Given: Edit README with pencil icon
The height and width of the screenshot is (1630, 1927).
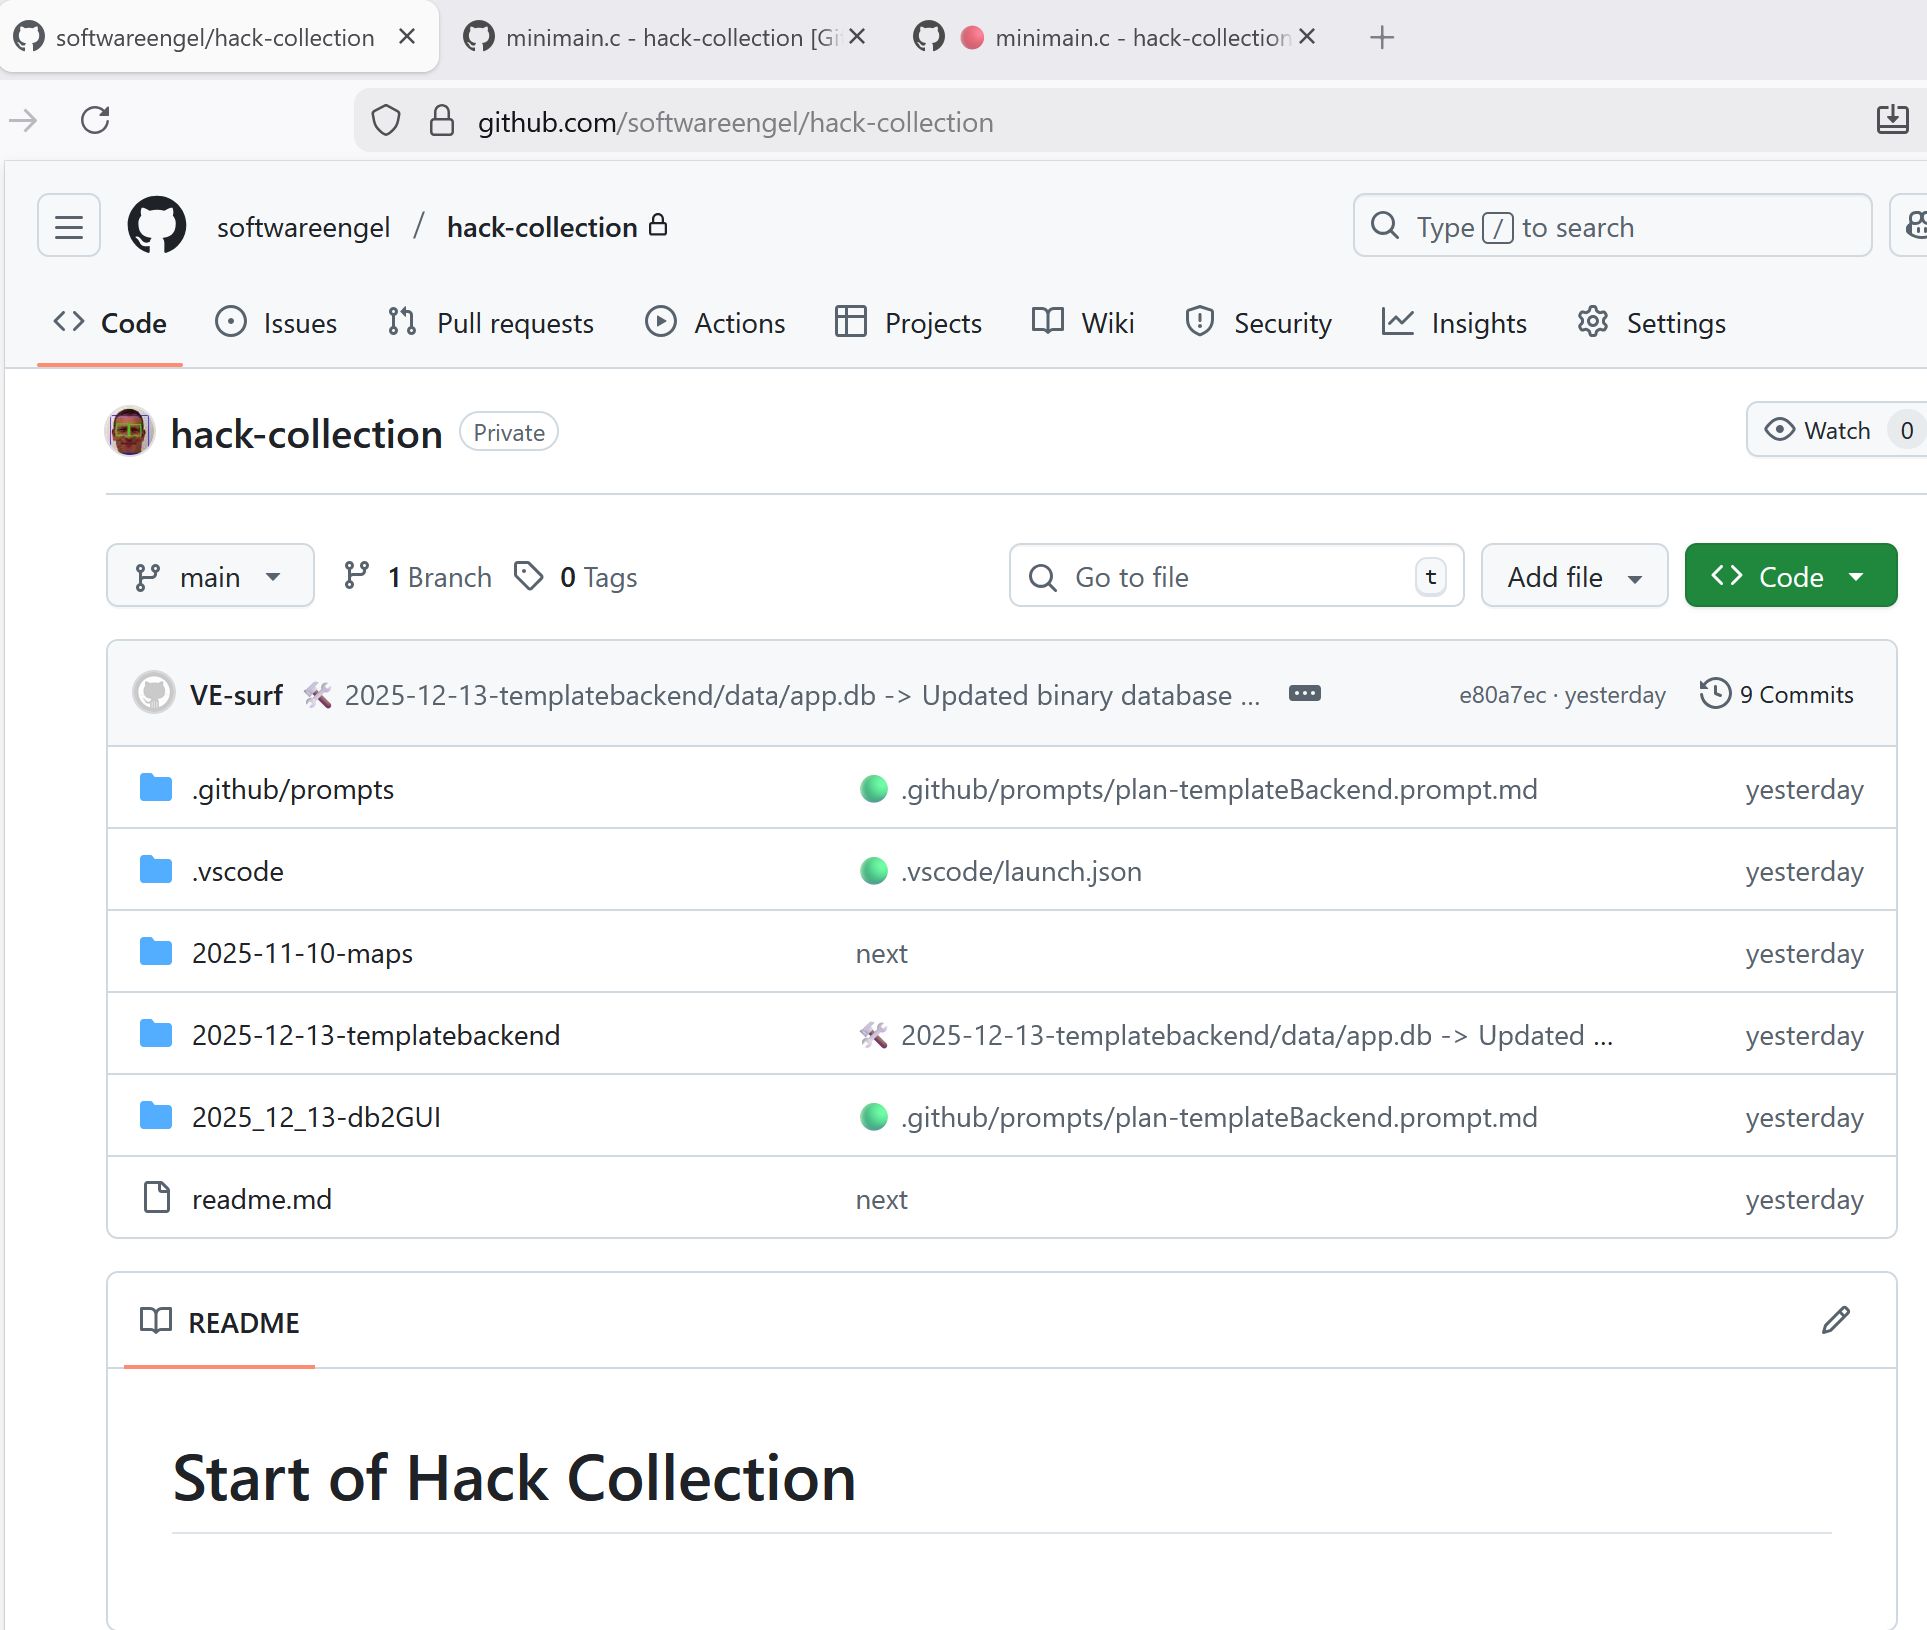Looking at the screenshot, I should point(1835,1321).
